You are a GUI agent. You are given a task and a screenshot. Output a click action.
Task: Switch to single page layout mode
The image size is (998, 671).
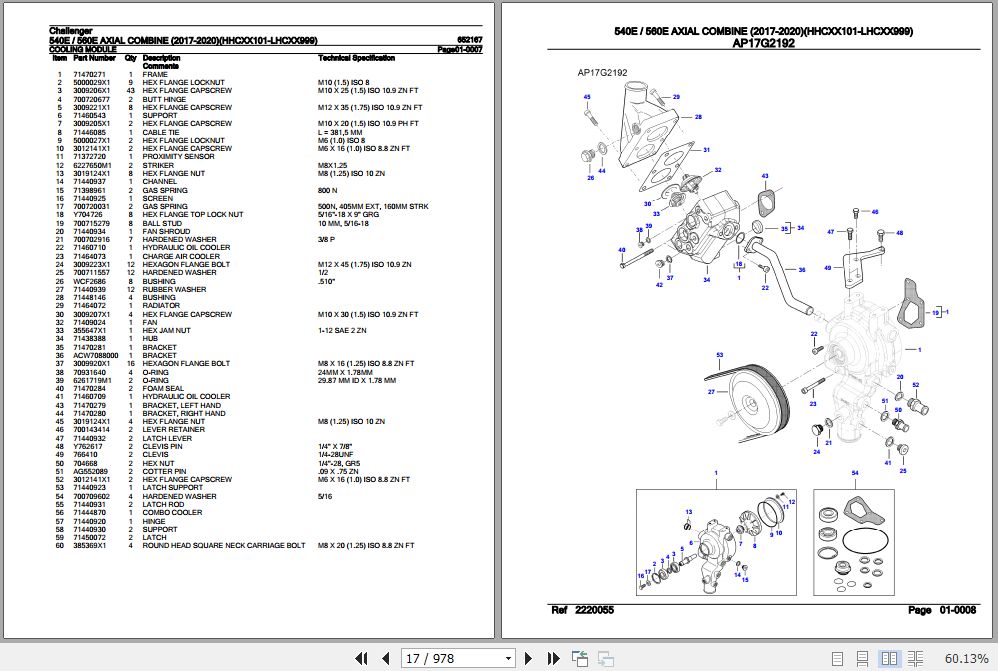point(837,658)
